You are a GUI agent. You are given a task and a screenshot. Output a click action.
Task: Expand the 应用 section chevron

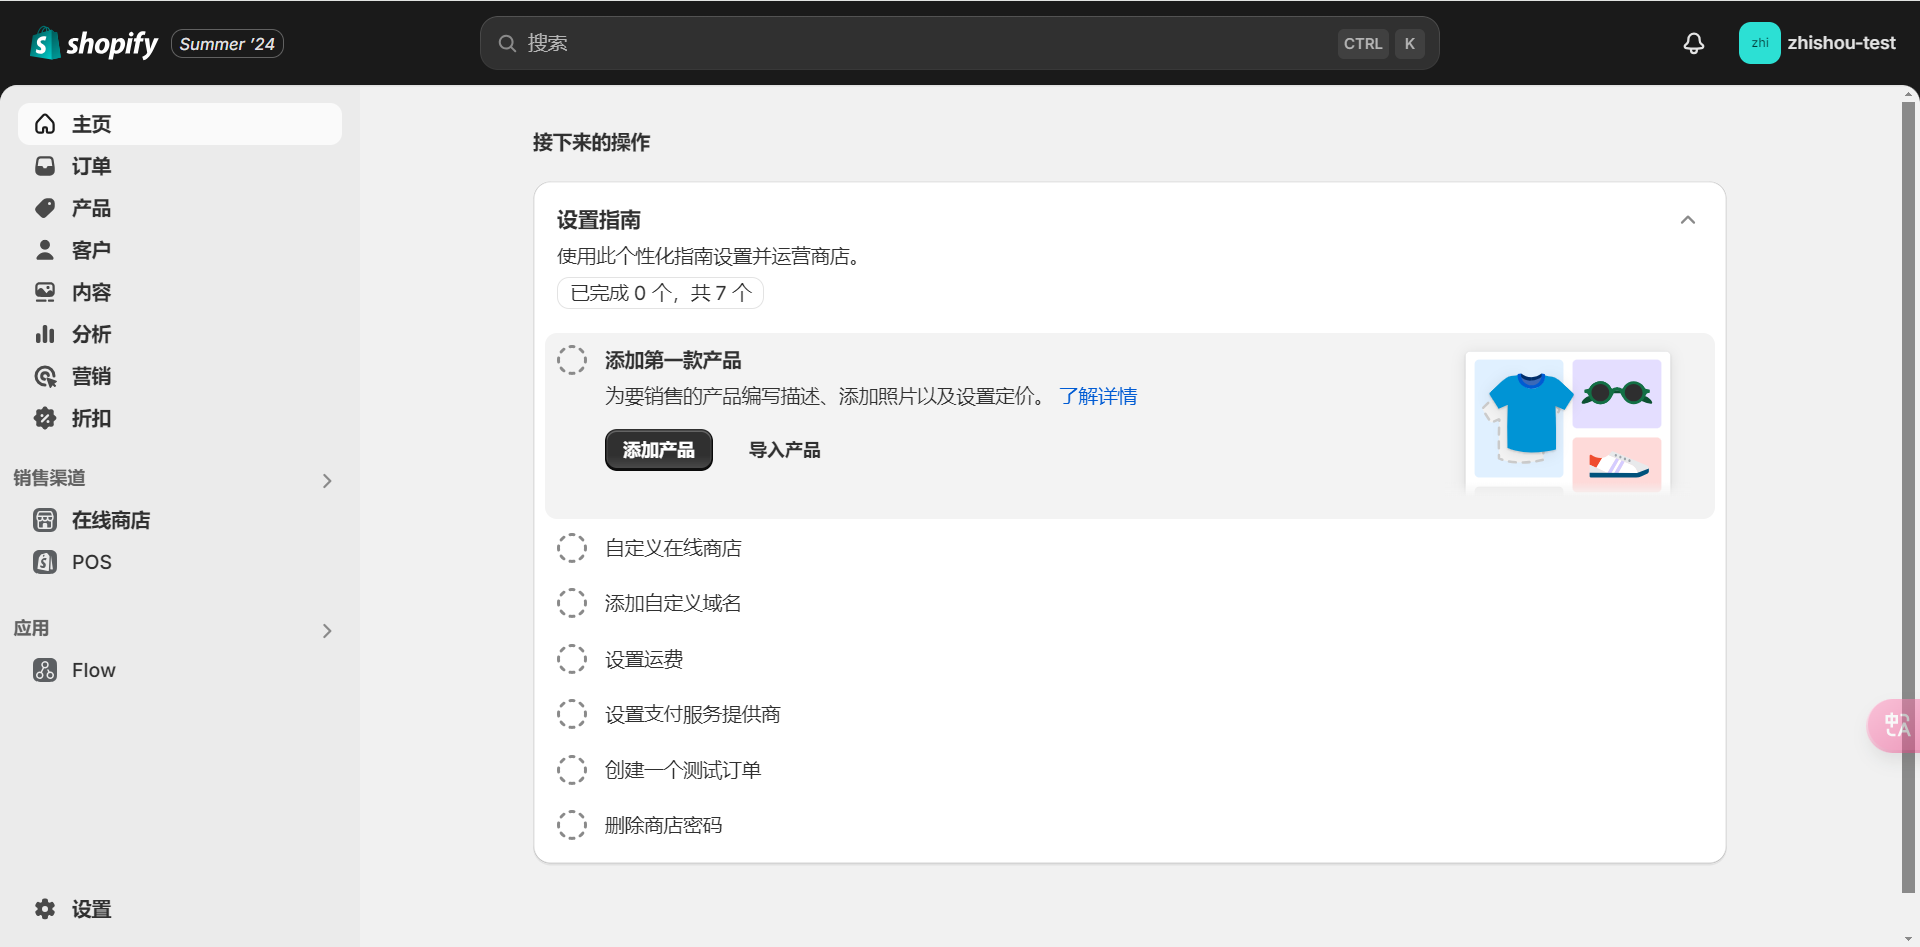tap(327, 631)
